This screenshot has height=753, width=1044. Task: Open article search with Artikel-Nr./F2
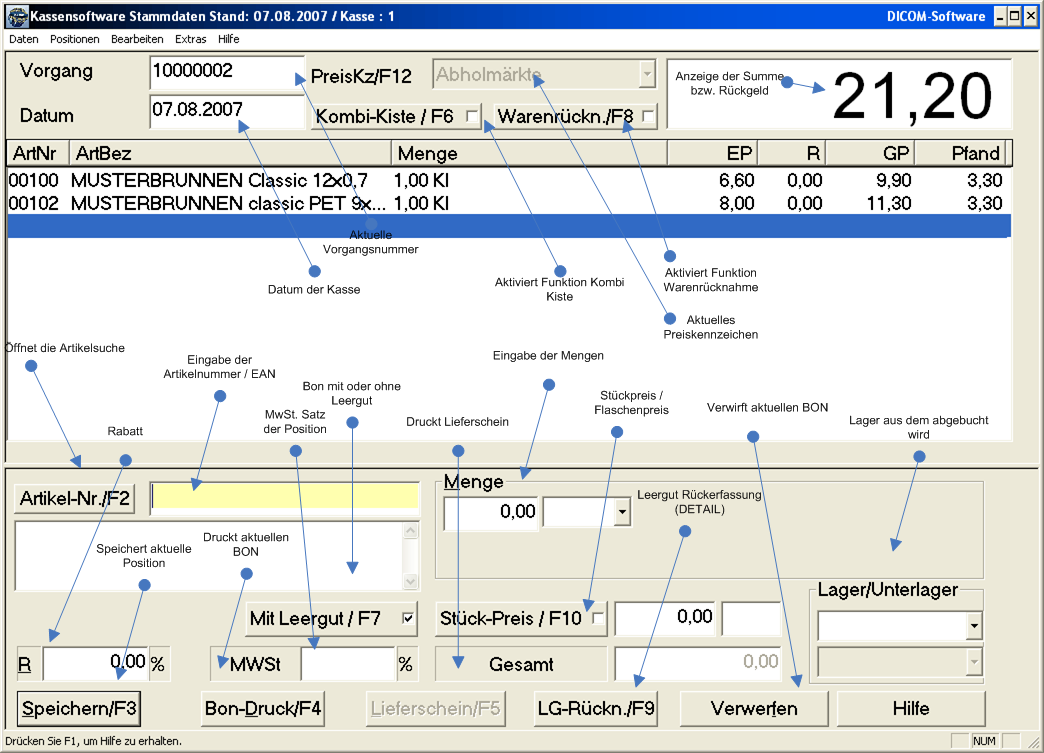(x=75, y=499)
